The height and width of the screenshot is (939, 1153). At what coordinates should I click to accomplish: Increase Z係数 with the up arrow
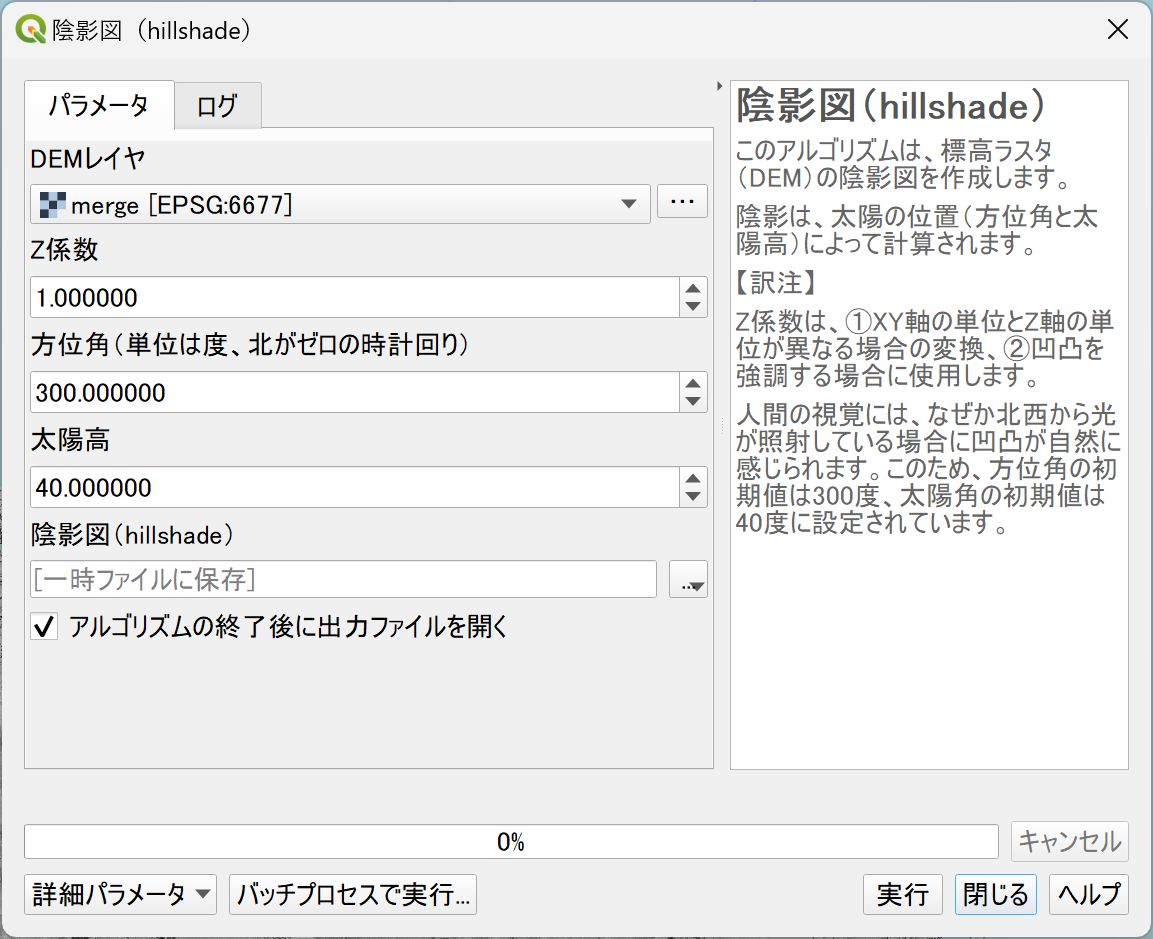click(693, 288)
